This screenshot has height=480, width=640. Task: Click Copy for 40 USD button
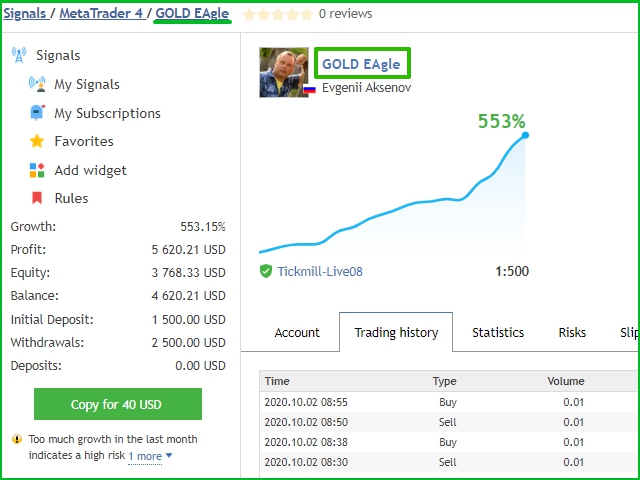pos(118,404)
